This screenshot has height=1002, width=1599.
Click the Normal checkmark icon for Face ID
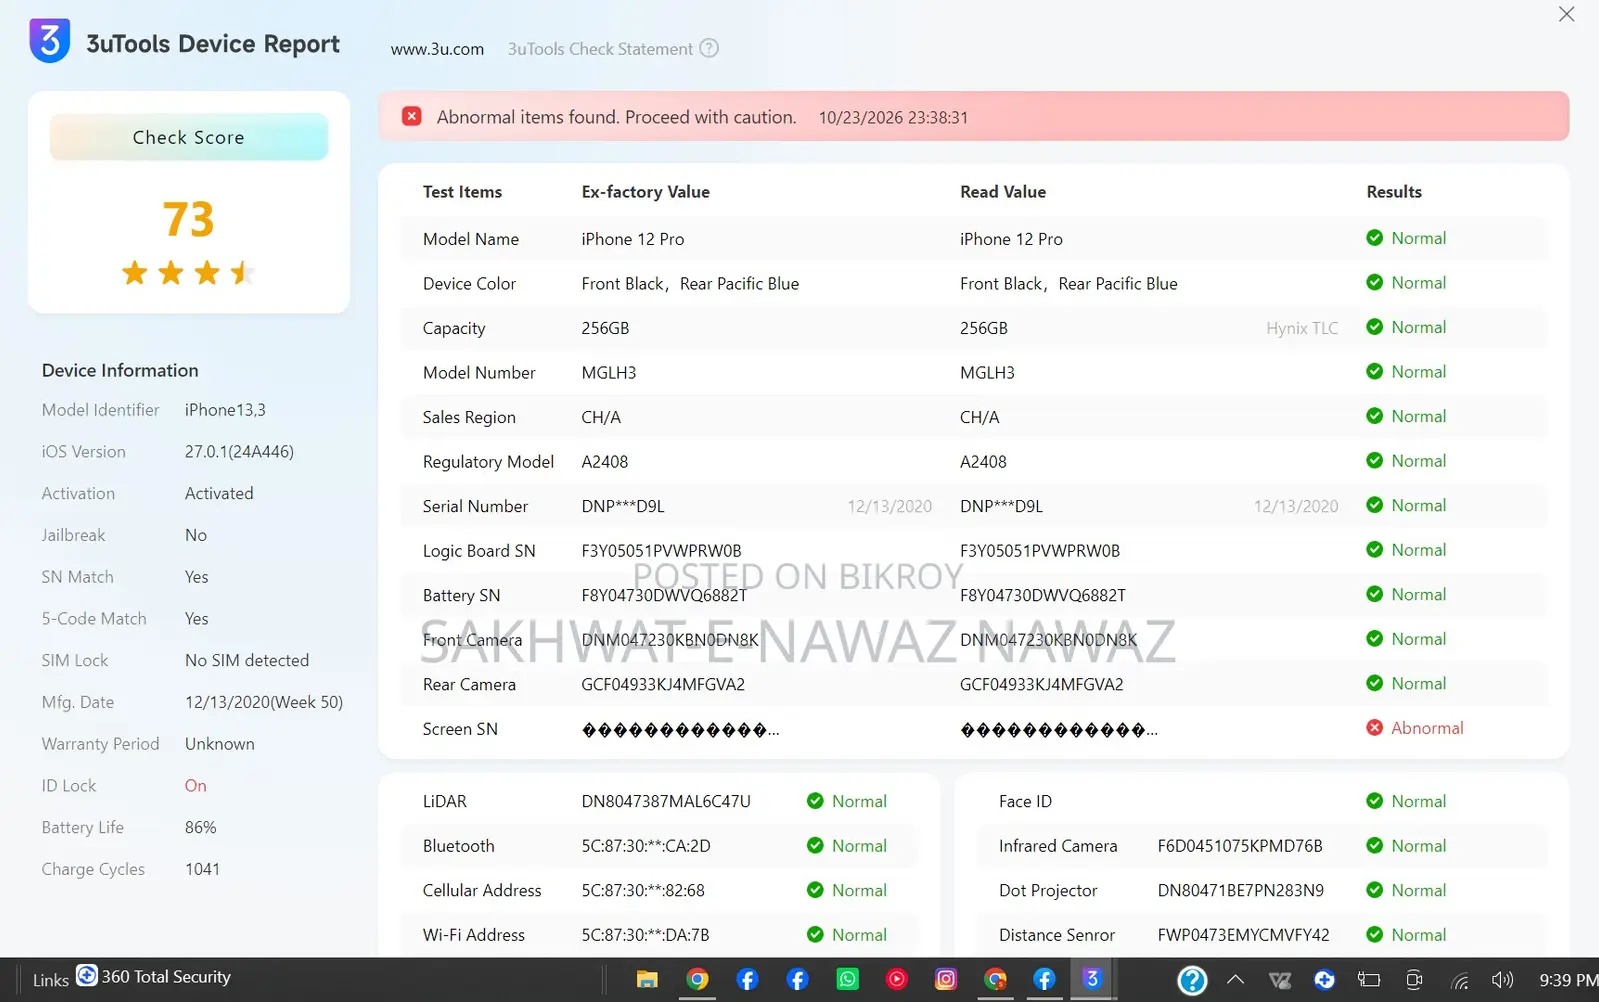1375,801
